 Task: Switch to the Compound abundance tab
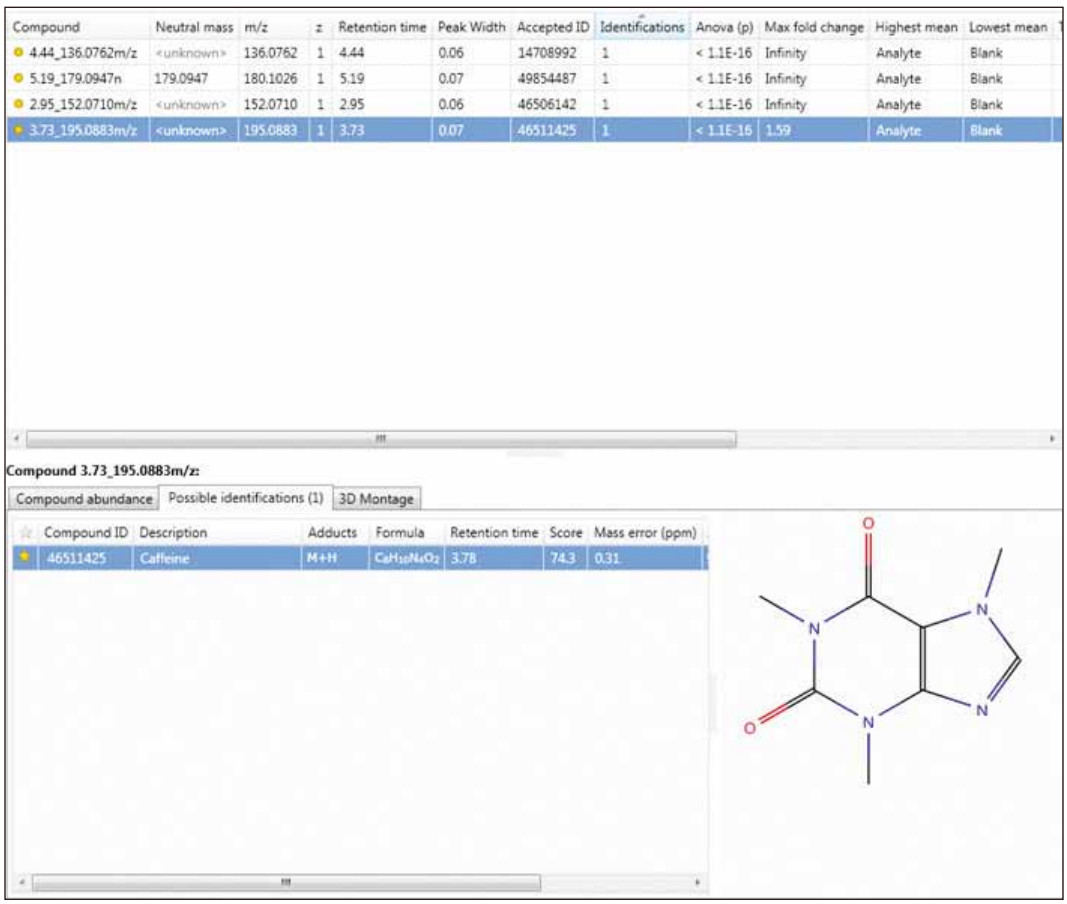[x=85, y=498]
